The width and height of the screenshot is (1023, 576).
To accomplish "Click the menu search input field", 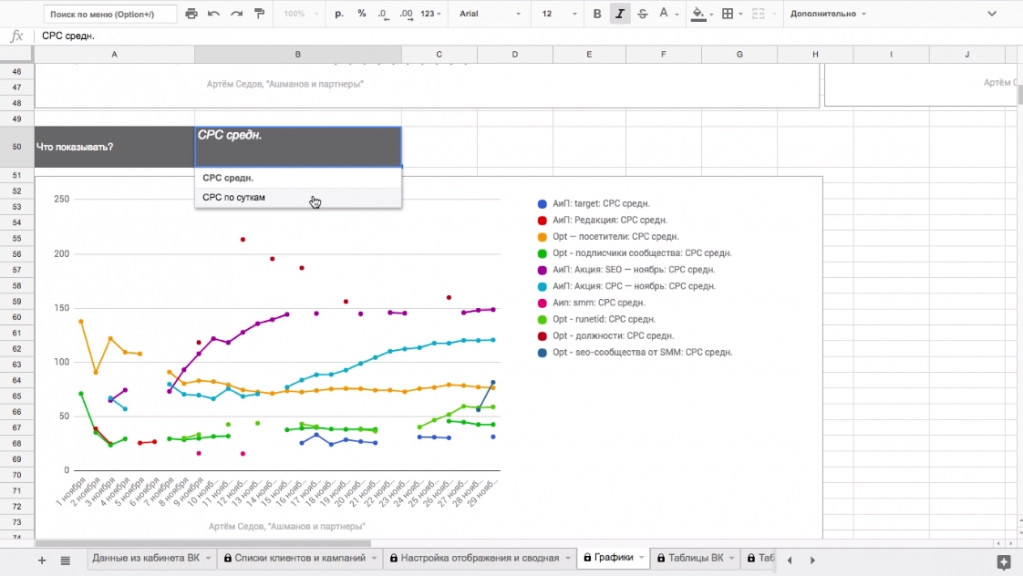I will pos(110,14).
